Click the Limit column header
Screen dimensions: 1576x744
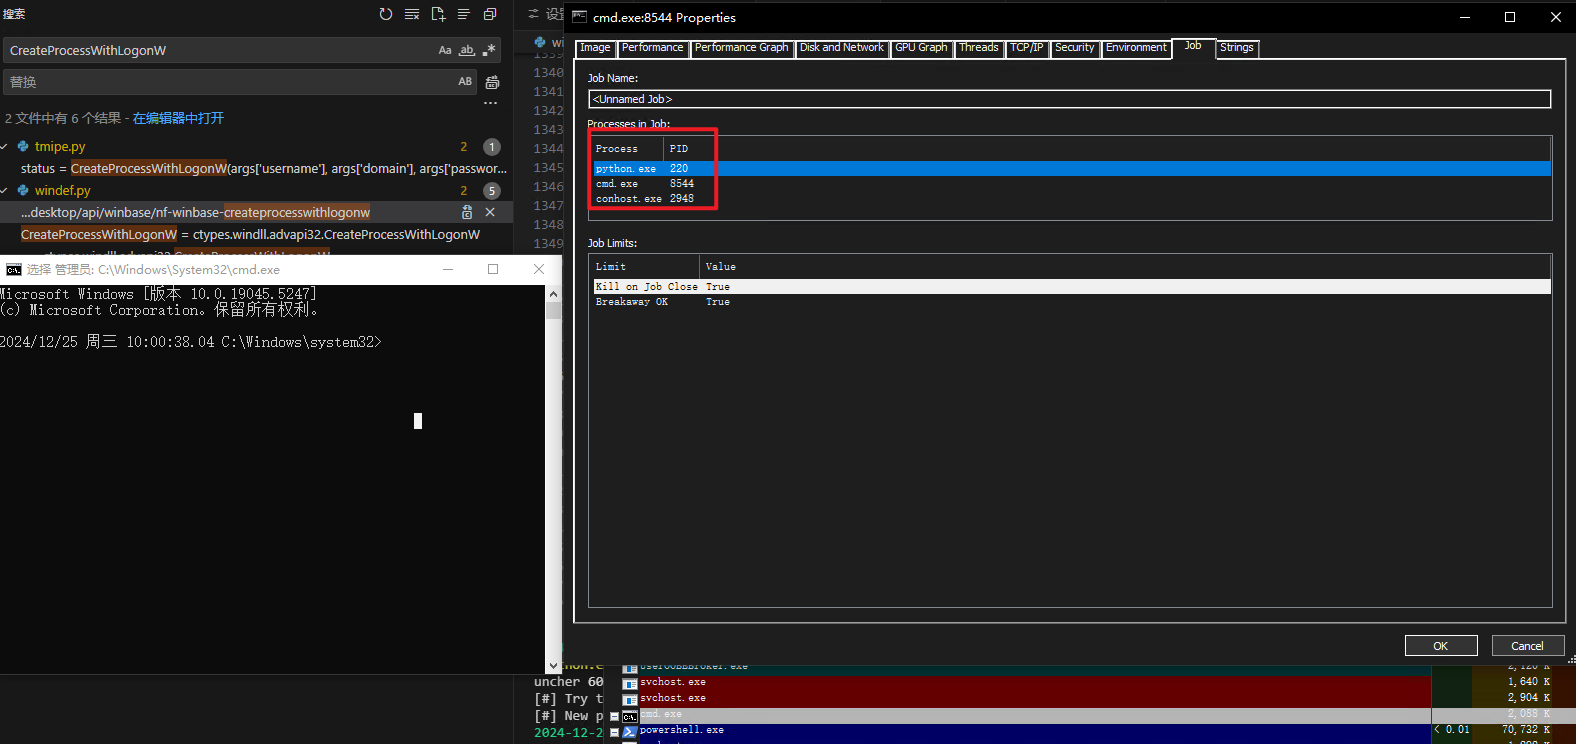(x=644, y=267)
